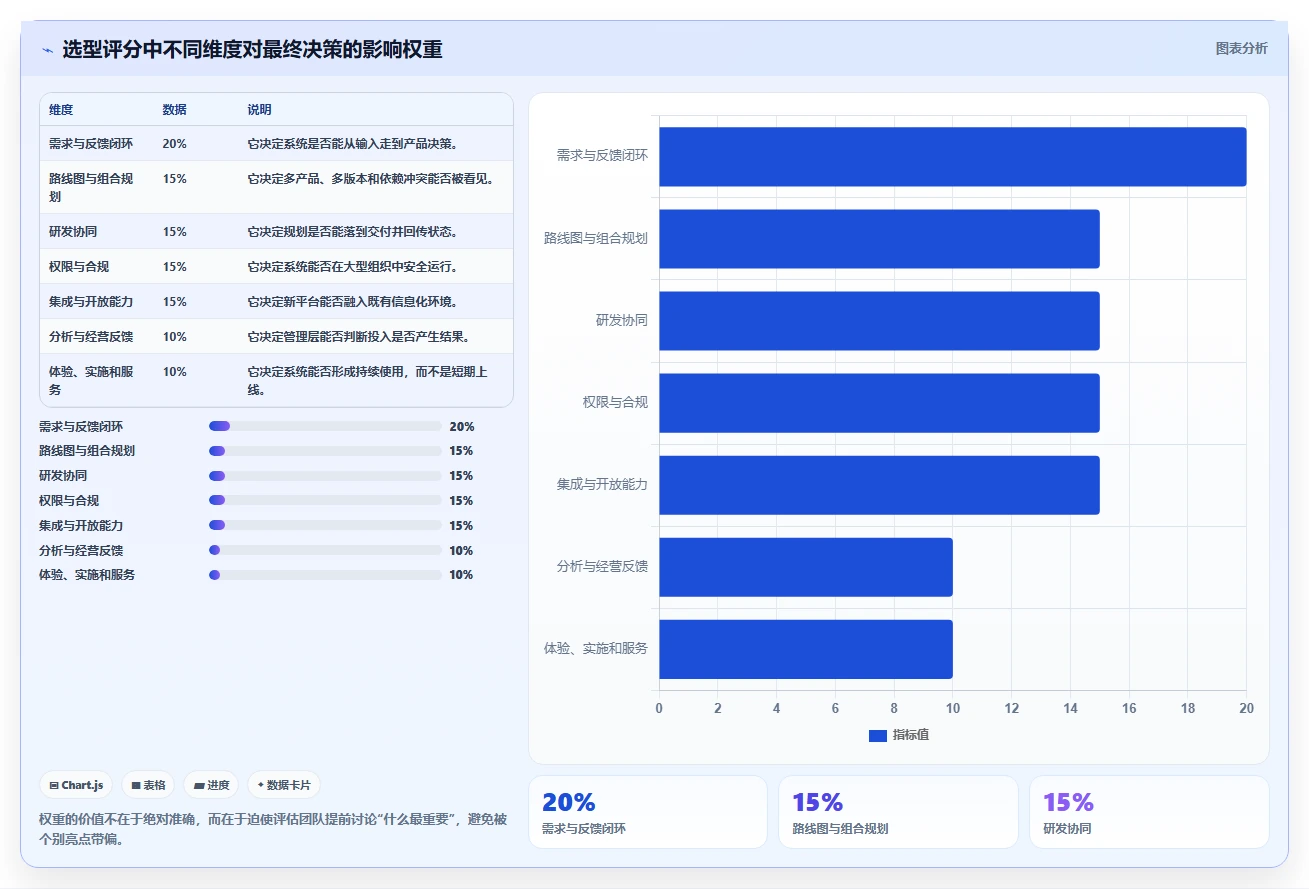The image size is (1309, 889).
Task: Click the 权限与合规 chart bar
Action: [879, 403]
